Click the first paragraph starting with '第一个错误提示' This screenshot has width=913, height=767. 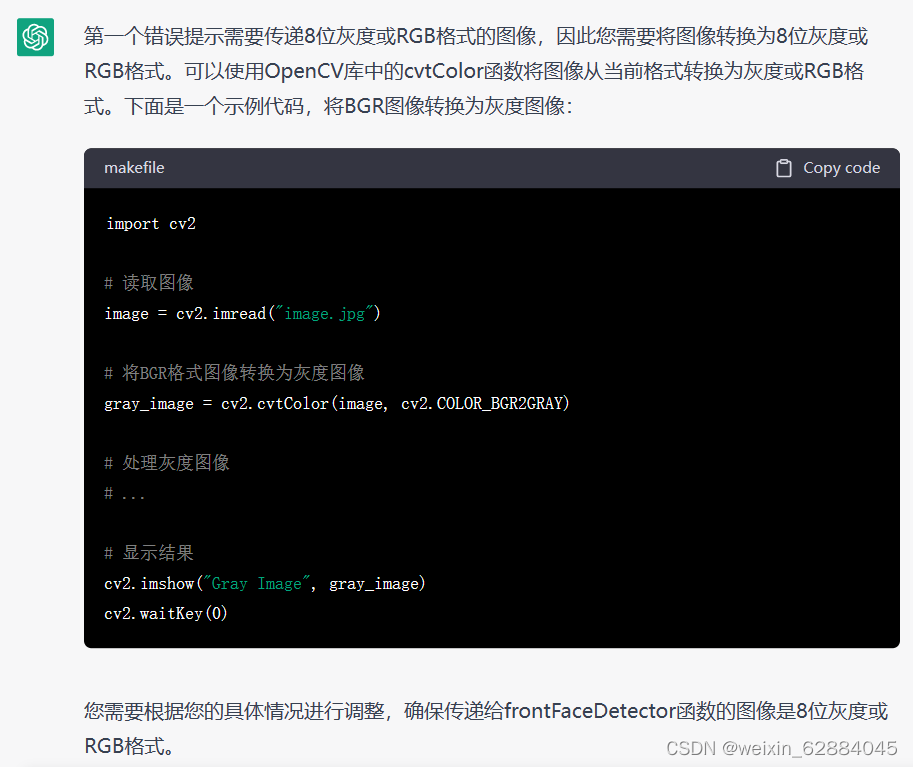tap(476, 71)
